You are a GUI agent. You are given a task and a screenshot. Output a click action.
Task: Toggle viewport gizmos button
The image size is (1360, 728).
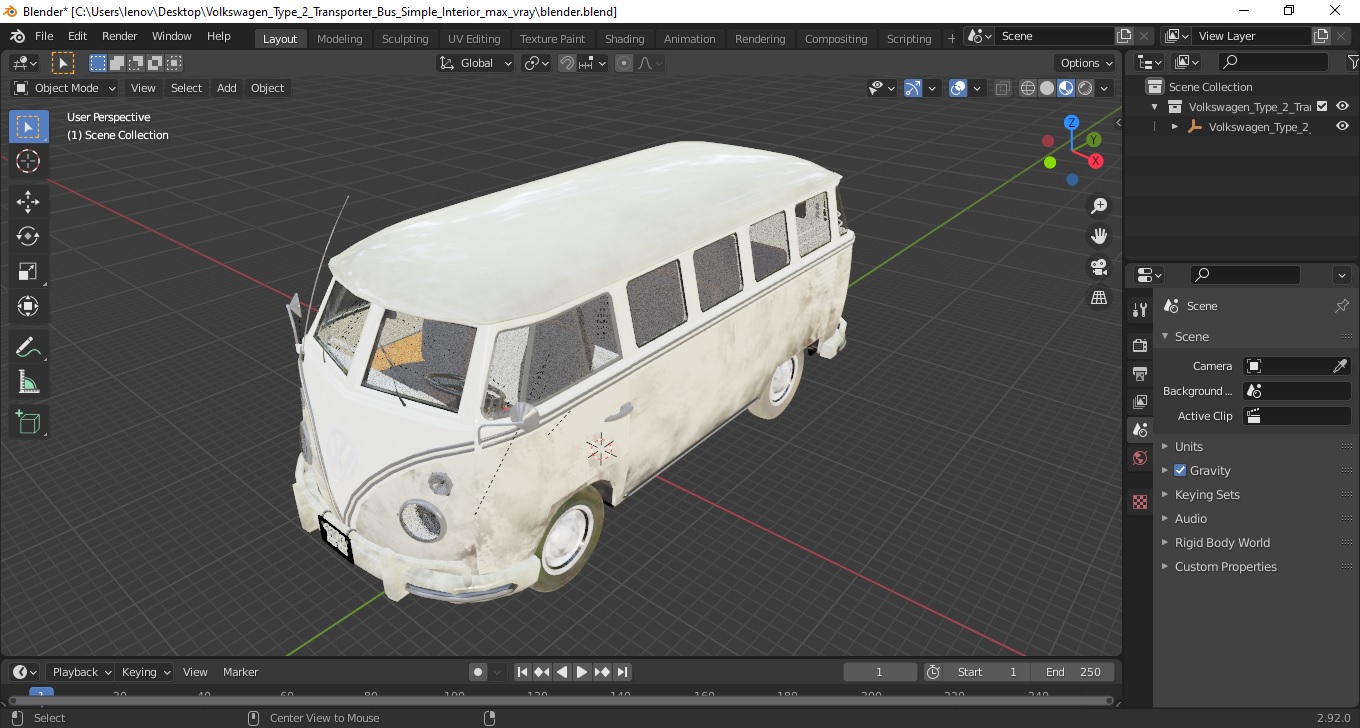[x=913, y=88]
